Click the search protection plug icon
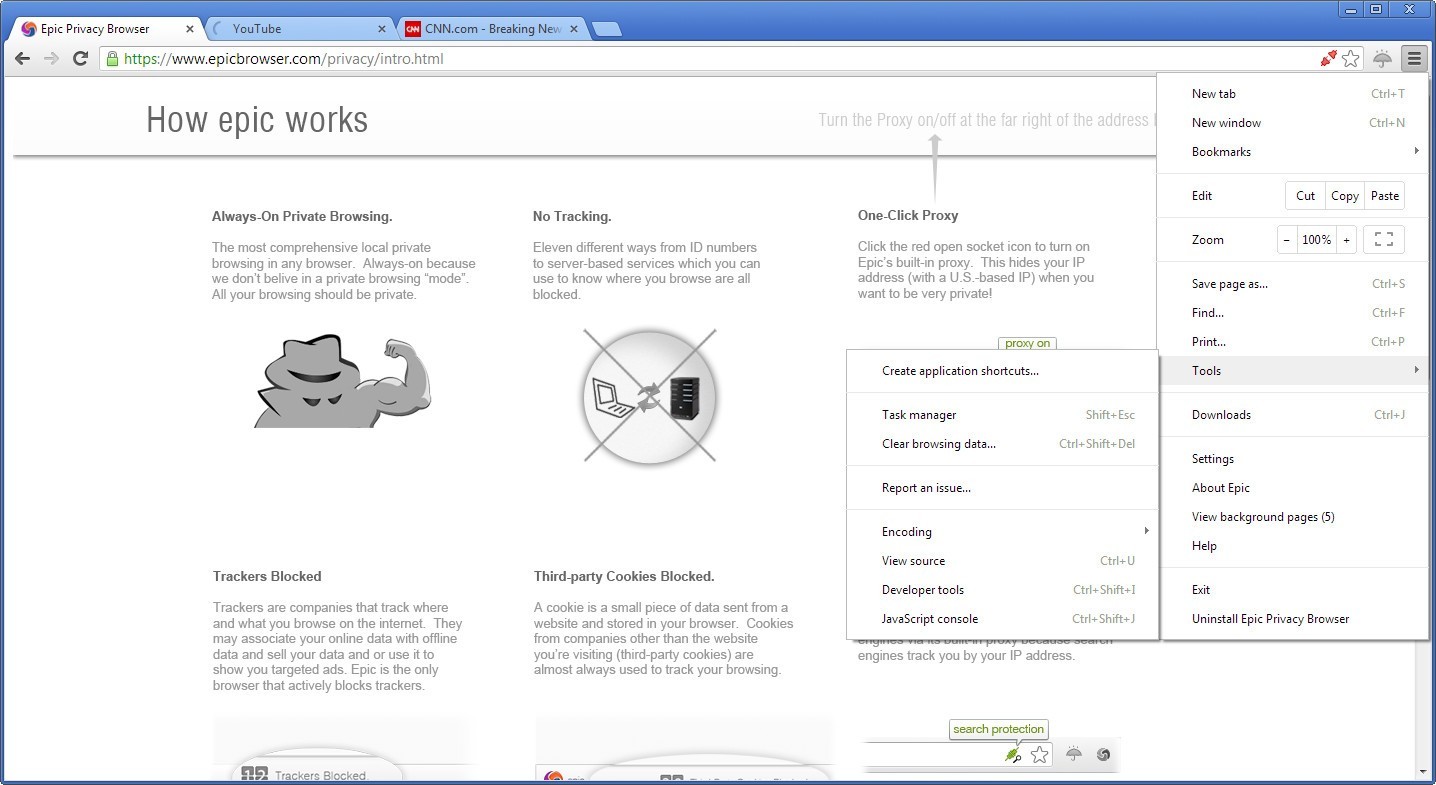This screenshot has height=785, width=1436. click(x=1014, y=755)
